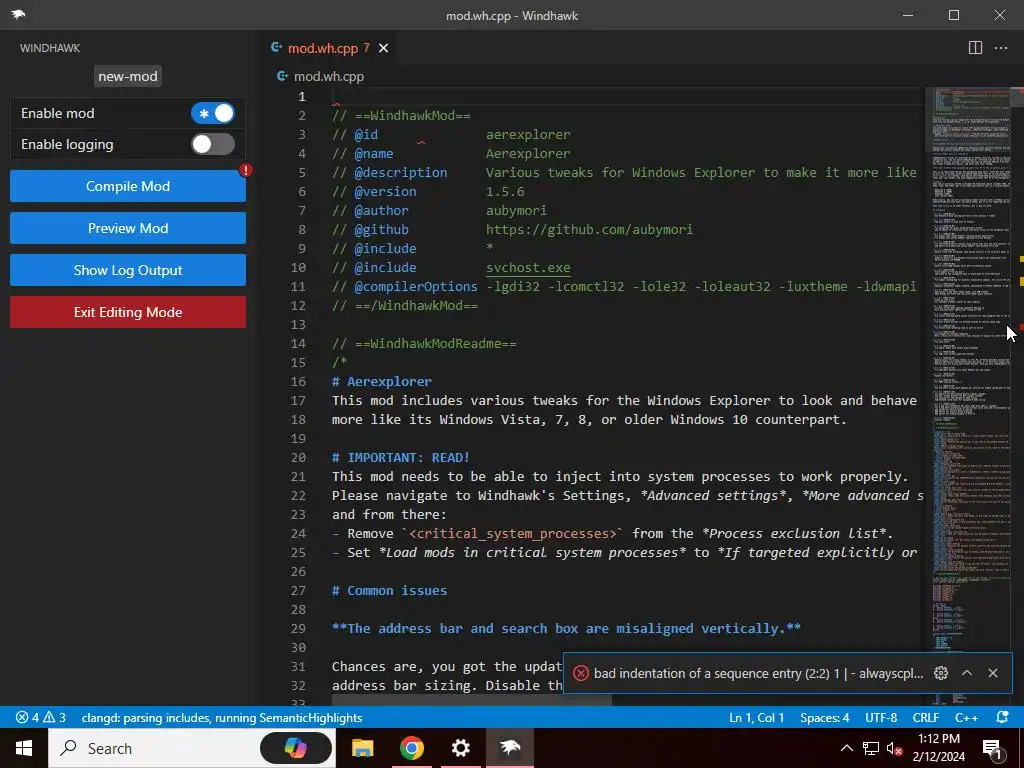Open the editor More Actions ellipsis menu

click(1000, 48)
